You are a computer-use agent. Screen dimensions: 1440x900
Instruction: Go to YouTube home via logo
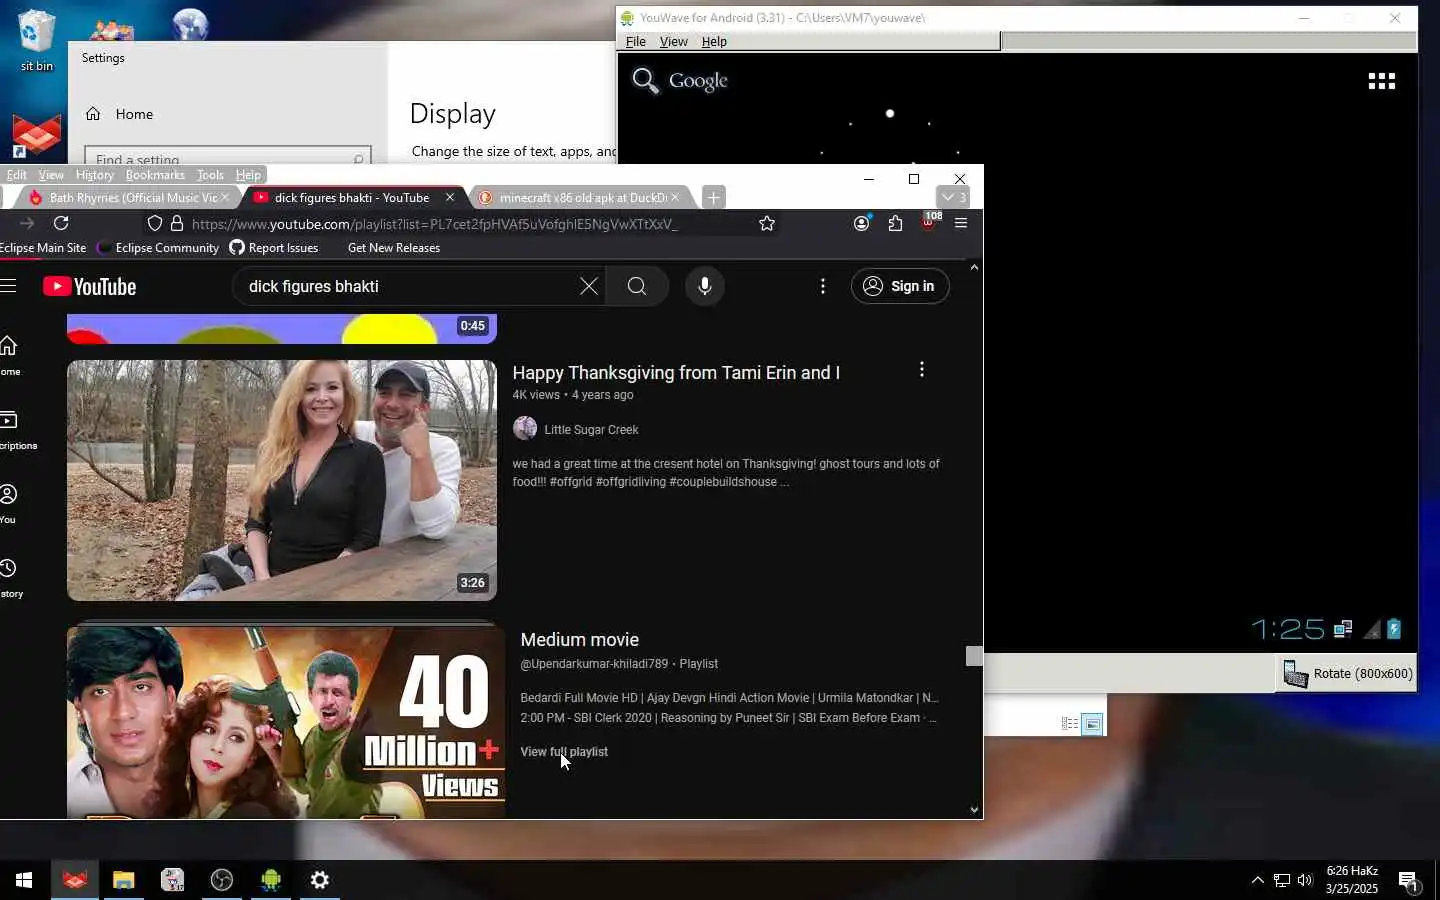click(x=90, y=287)
